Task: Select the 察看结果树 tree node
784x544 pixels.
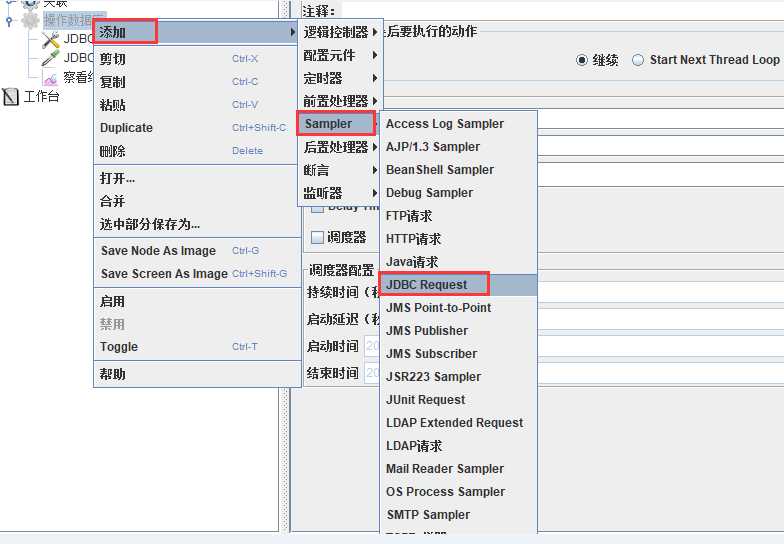Action: pyautogui.click(x=78, y=78)
